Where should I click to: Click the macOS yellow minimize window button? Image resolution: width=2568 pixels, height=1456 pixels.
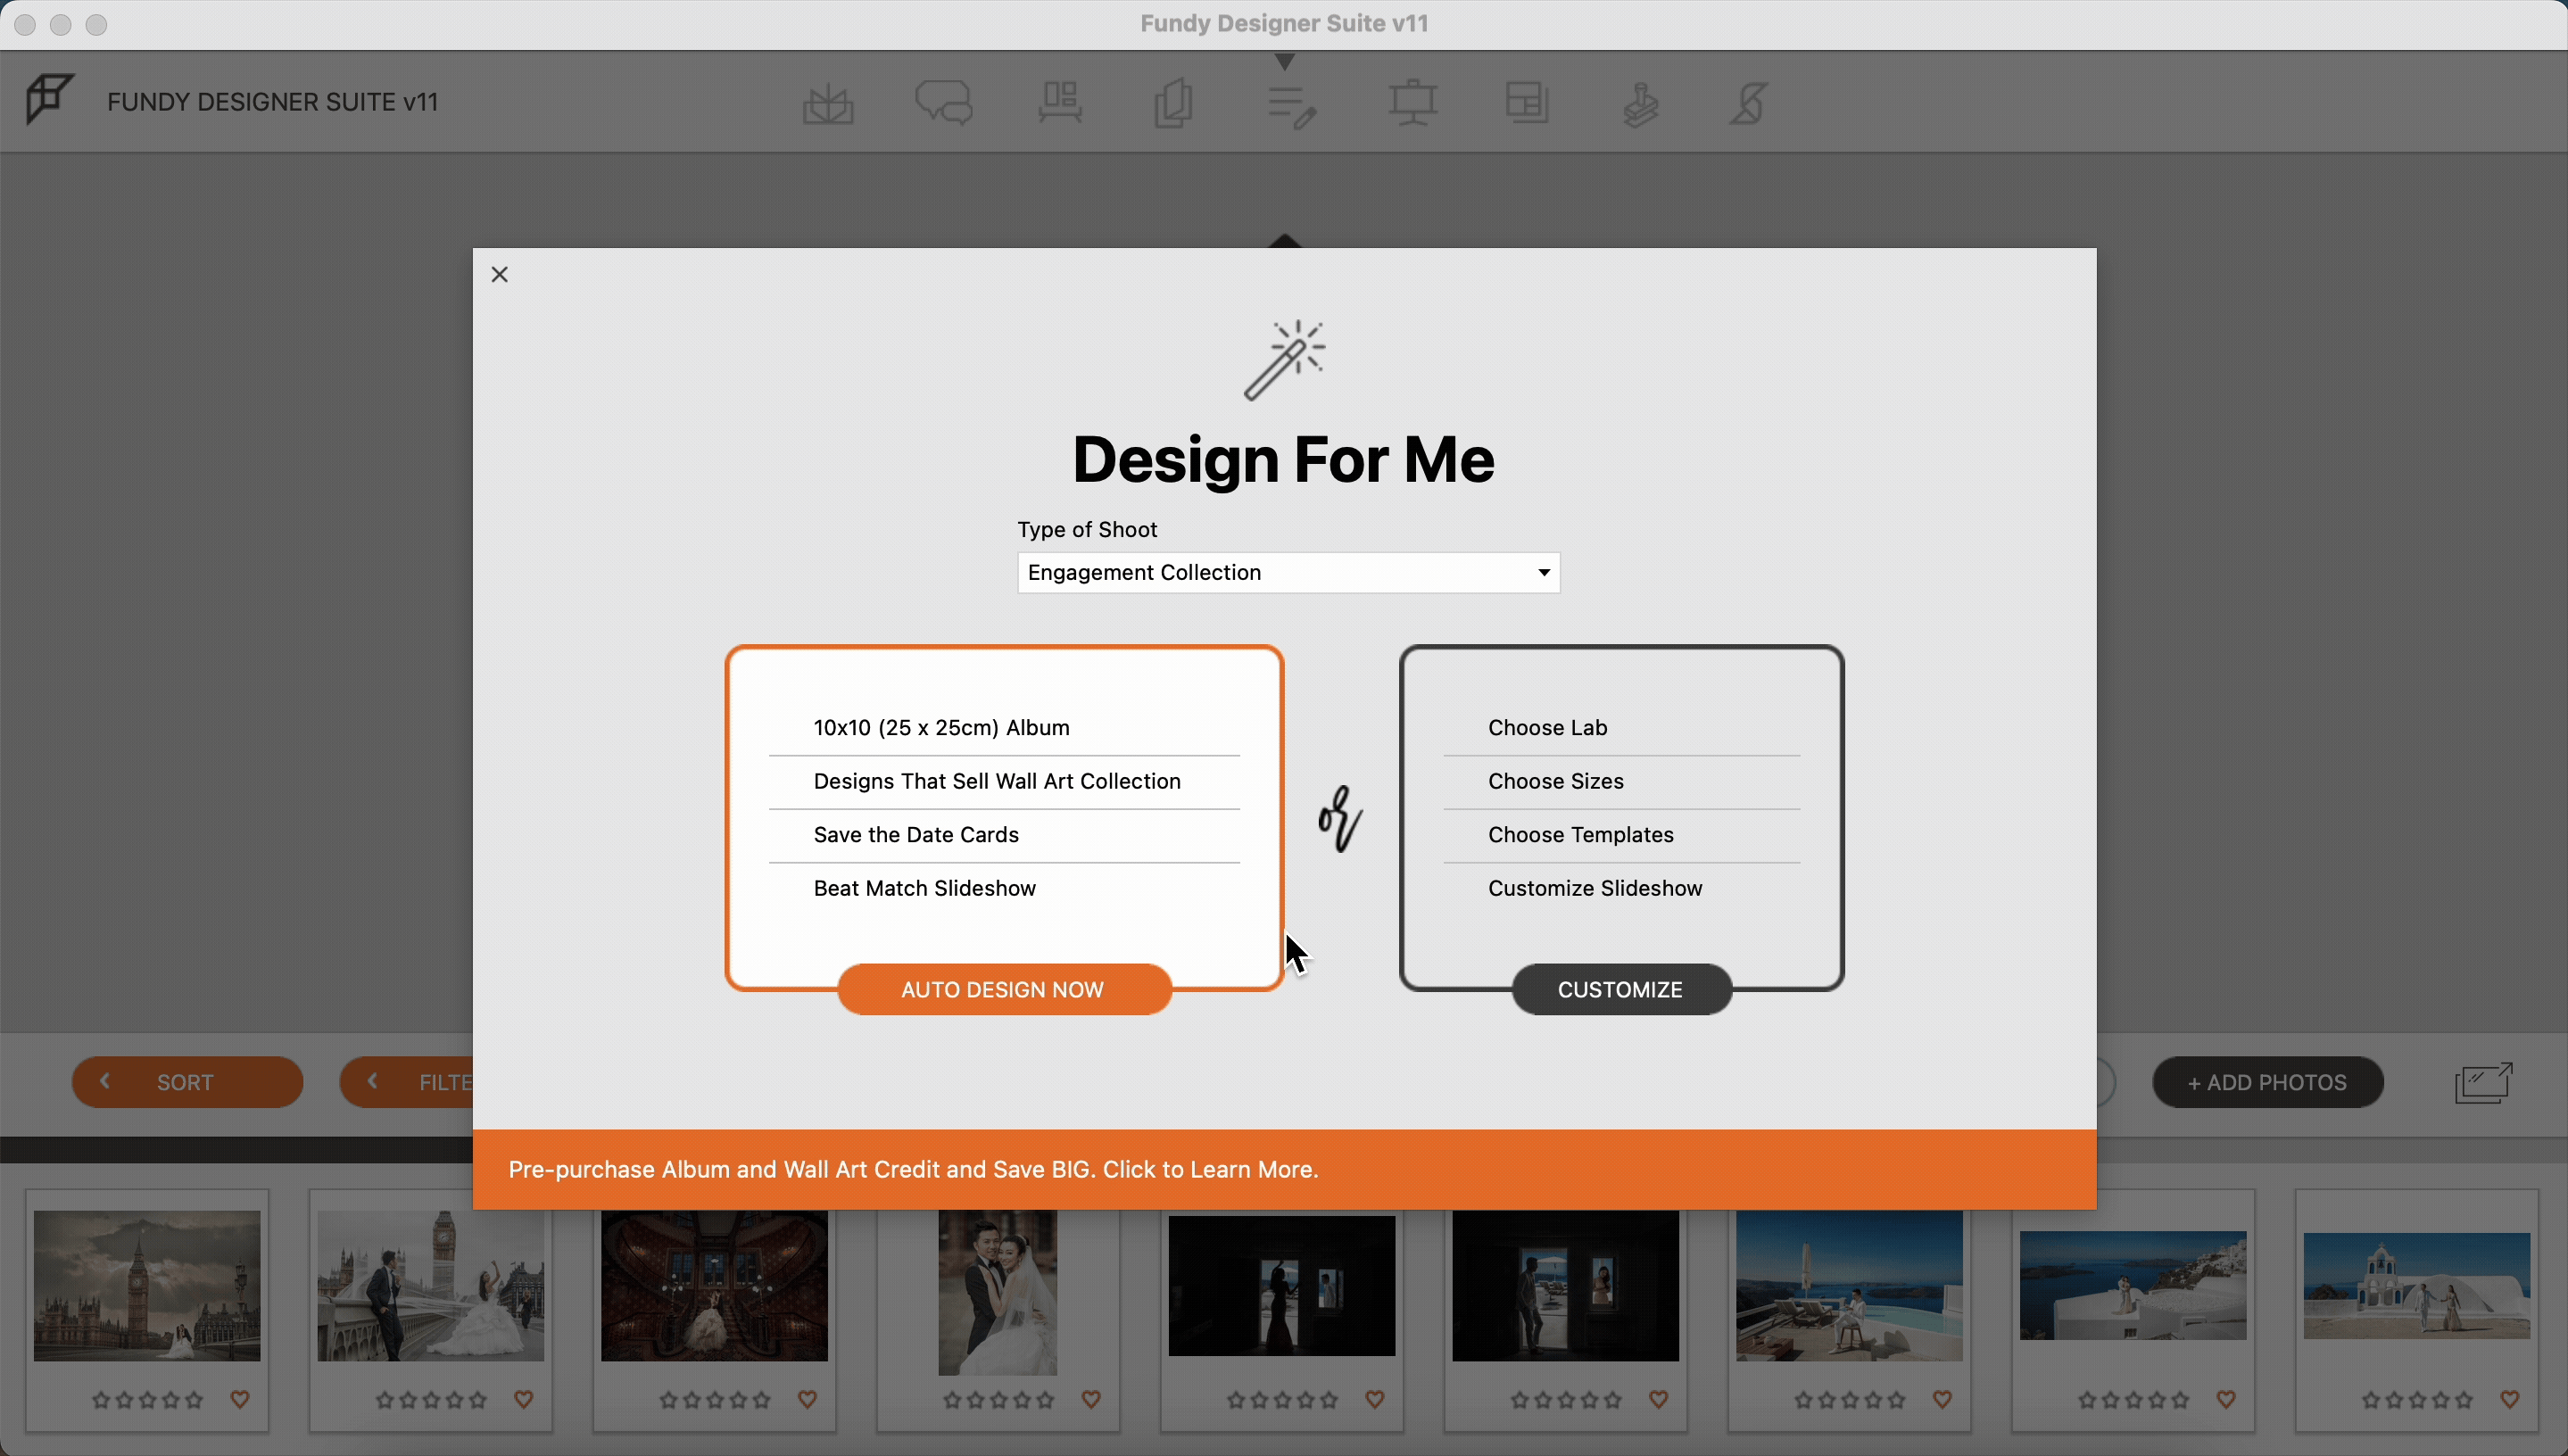click(61, 25)
